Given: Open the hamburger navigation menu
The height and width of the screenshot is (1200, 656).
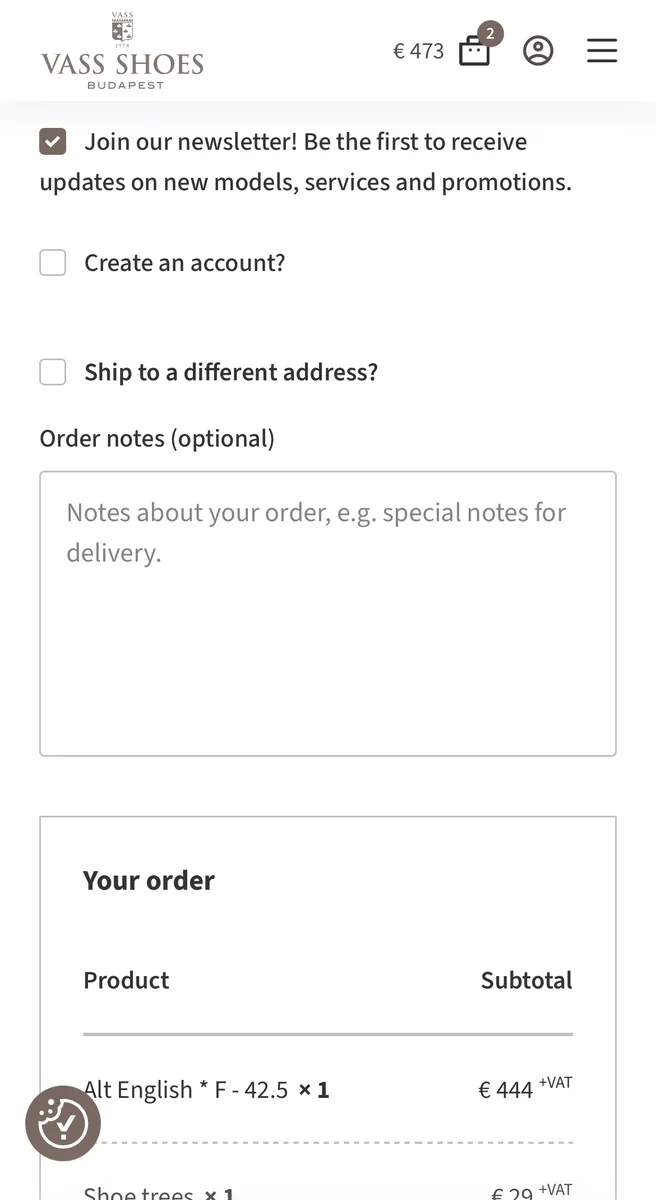Looking at the screenshot, I should click(602, 51).
